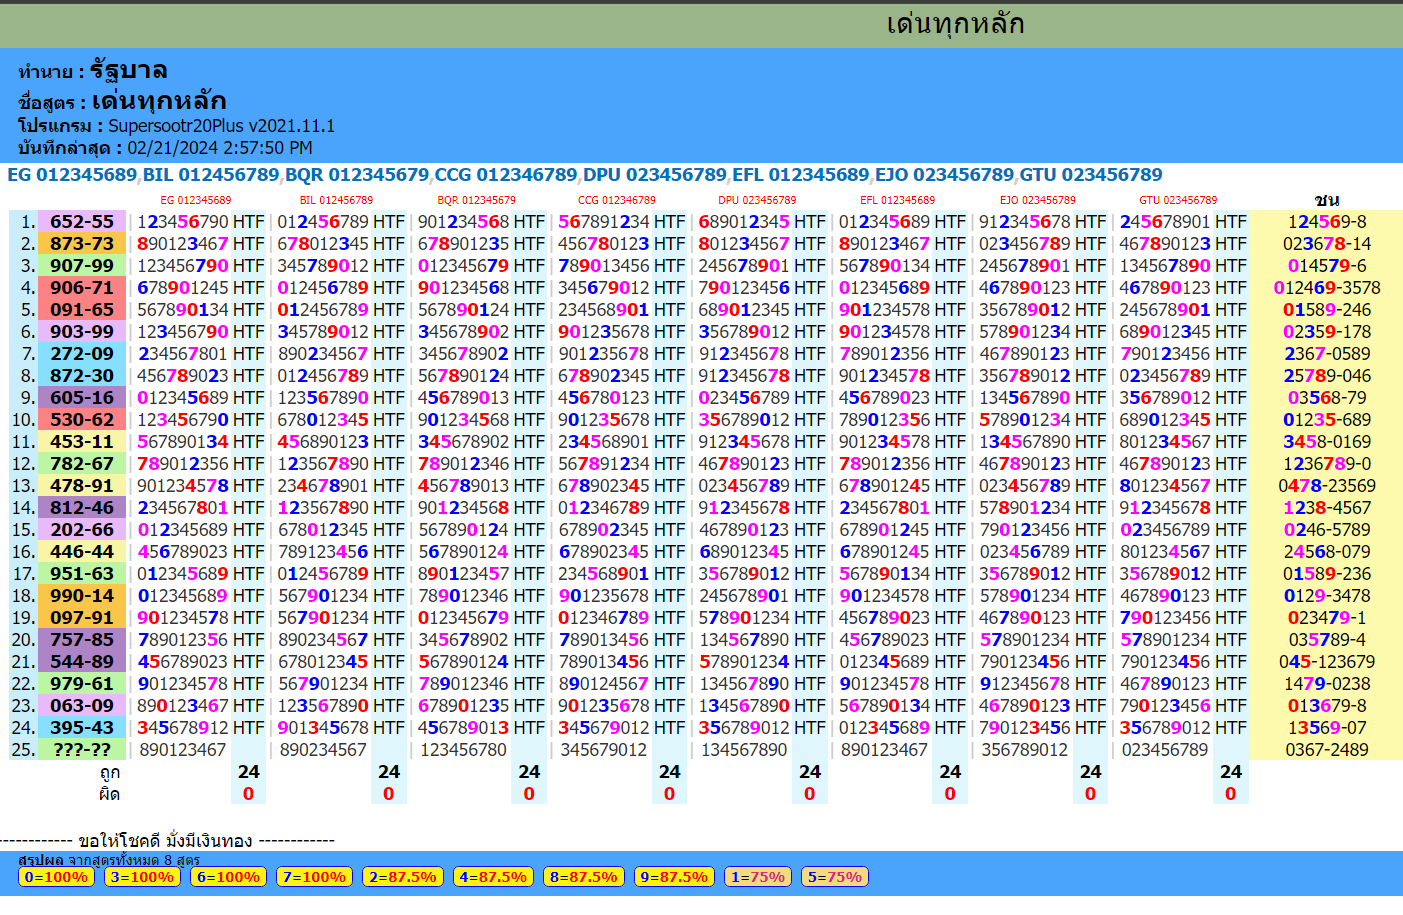
Task: Click the 9=87.5% summary badge
Action: click(674, 877)
